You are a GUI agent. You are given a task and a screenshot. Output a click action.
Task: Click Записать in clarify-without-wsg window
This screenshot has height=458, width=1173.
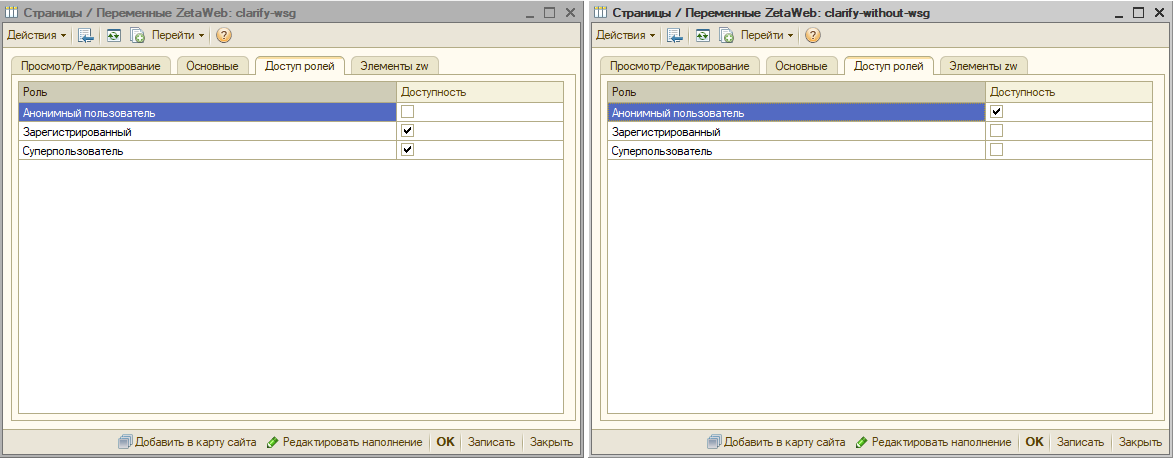[1080, 442]
